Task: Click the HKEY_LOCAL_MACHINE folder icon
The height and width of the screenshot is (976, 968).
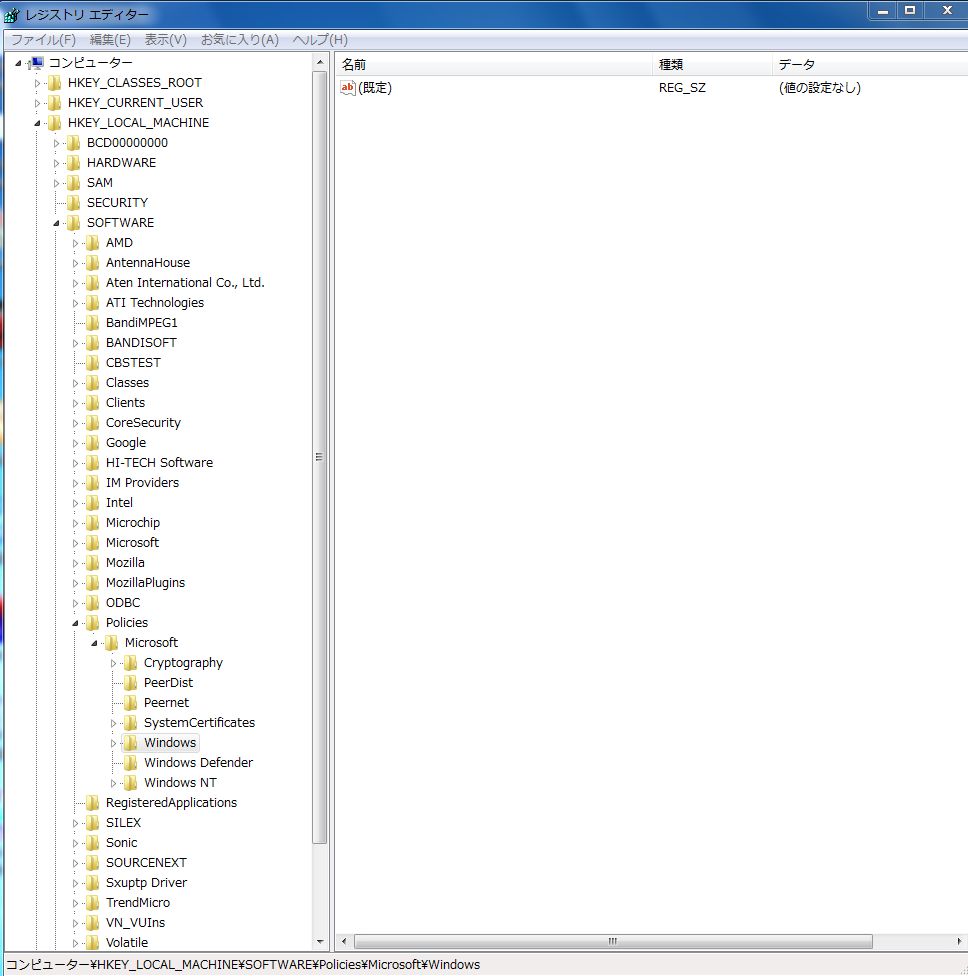Action: coord(55,123)
